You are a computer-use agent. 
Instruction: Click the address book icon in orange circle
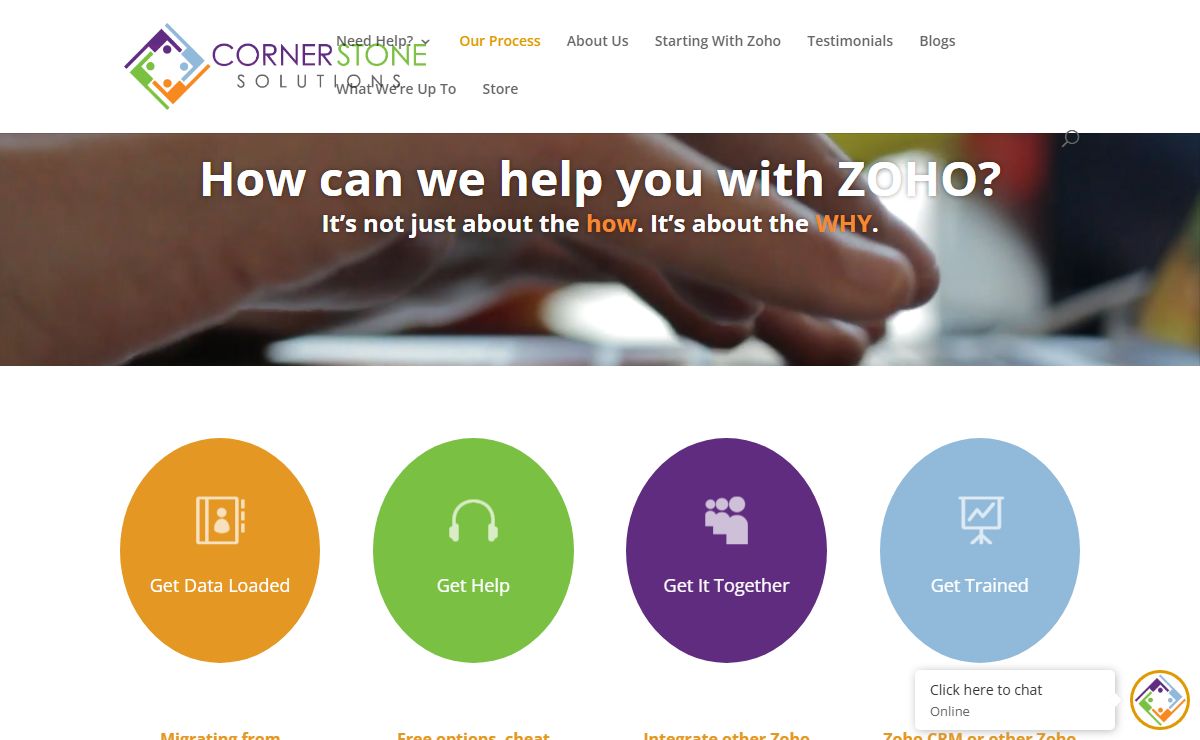click(220, 520)
